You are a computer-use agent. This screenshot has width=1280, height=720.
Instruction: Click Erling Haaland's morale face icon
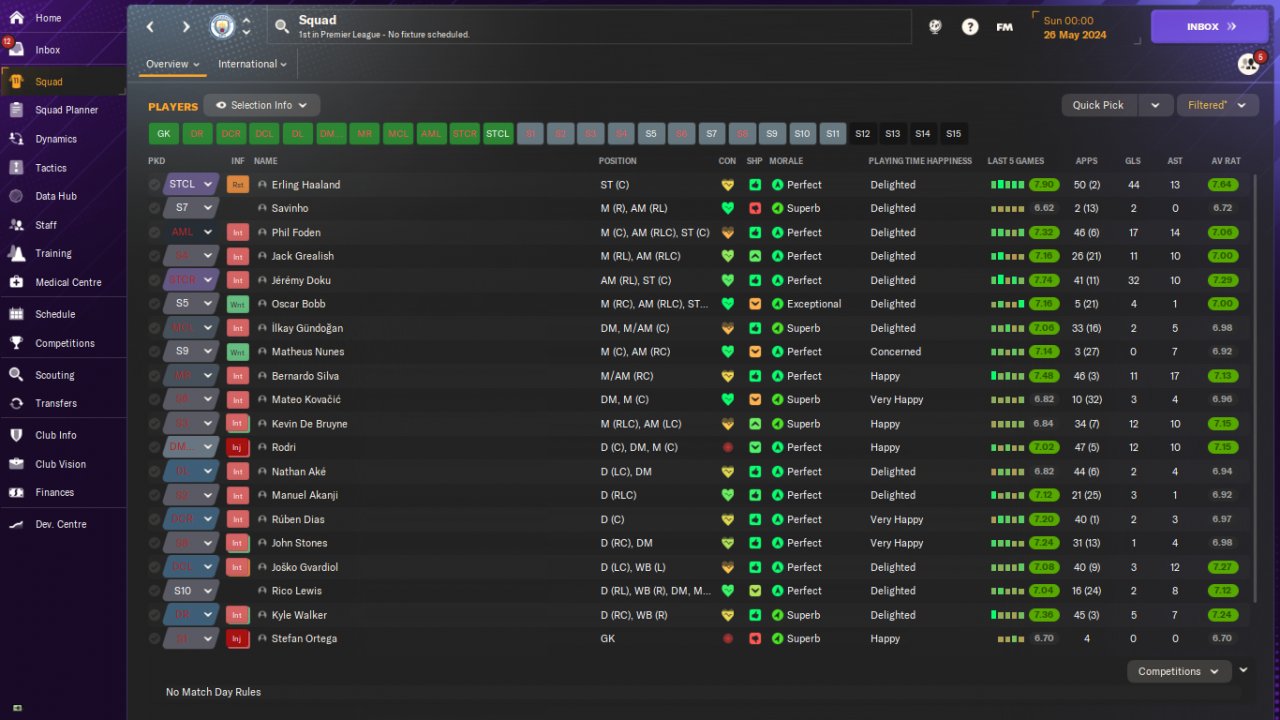click(x=777, y=185)
